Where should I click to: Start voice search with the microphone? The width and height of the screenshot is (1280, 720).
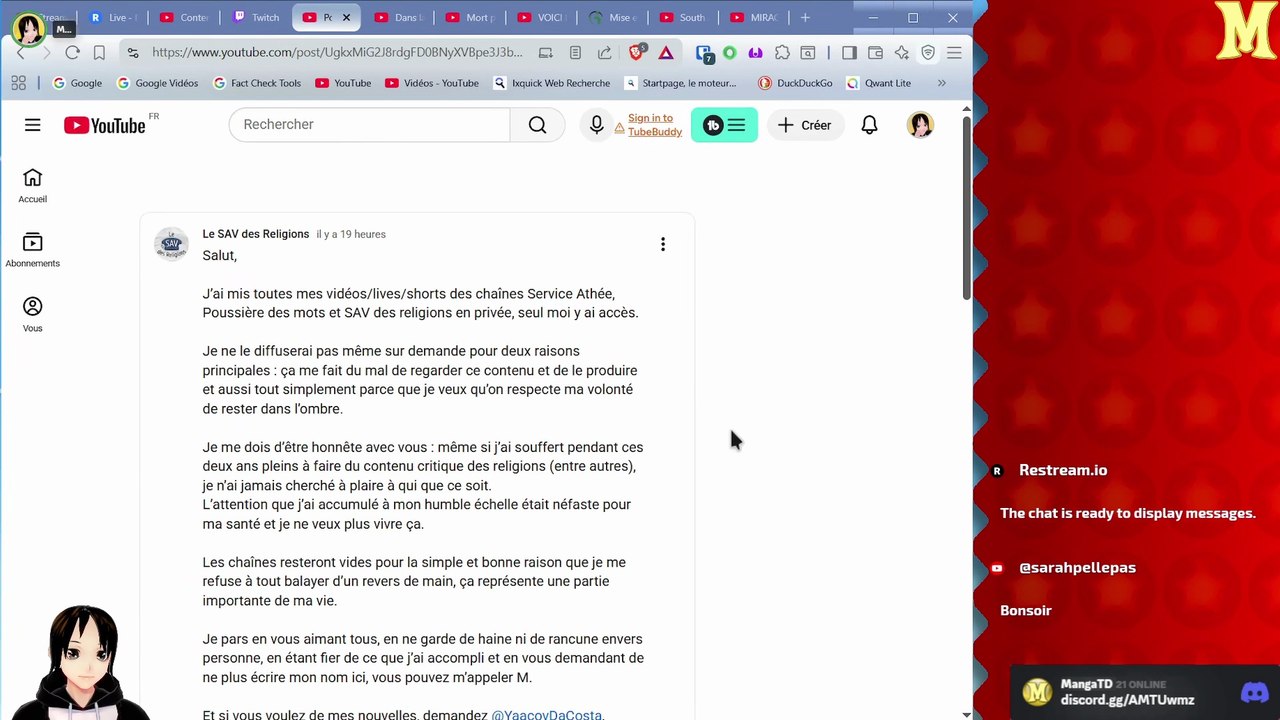click(x=596, y=125)
